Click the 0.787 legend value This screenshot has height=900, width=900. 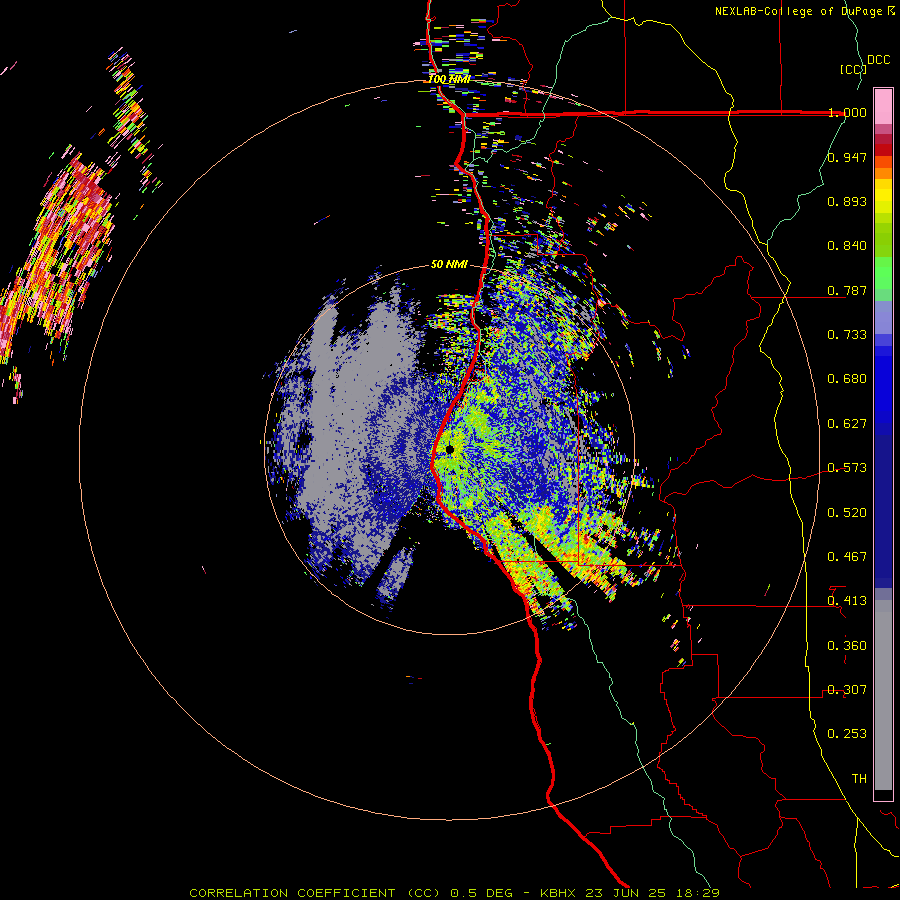(847, 290)
